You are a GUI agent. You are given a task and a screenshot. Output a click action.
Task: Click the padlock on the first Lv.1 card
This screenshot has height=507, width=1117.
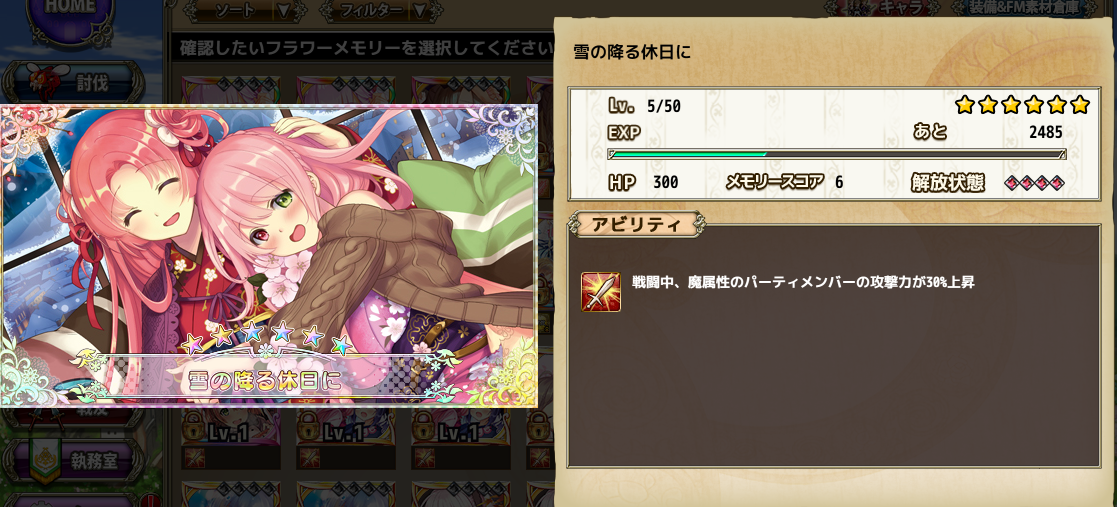(194, 426)
